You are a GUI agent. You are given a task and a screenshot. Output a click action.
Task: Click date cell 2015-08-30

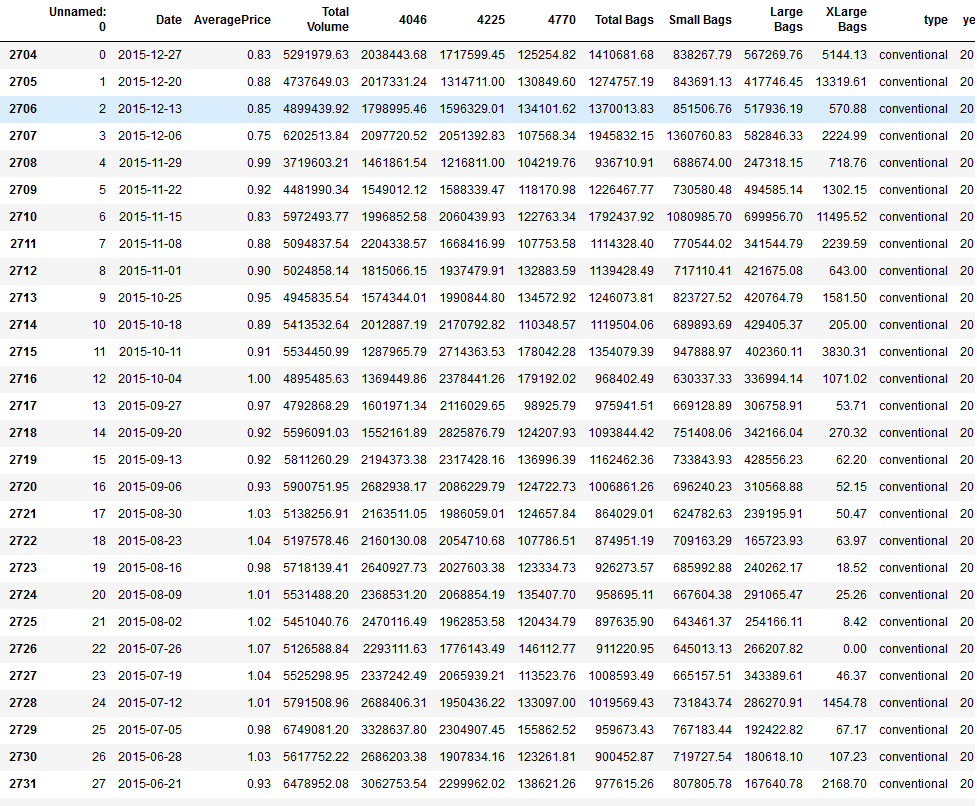pyautogui.click(x=150, y=514)
